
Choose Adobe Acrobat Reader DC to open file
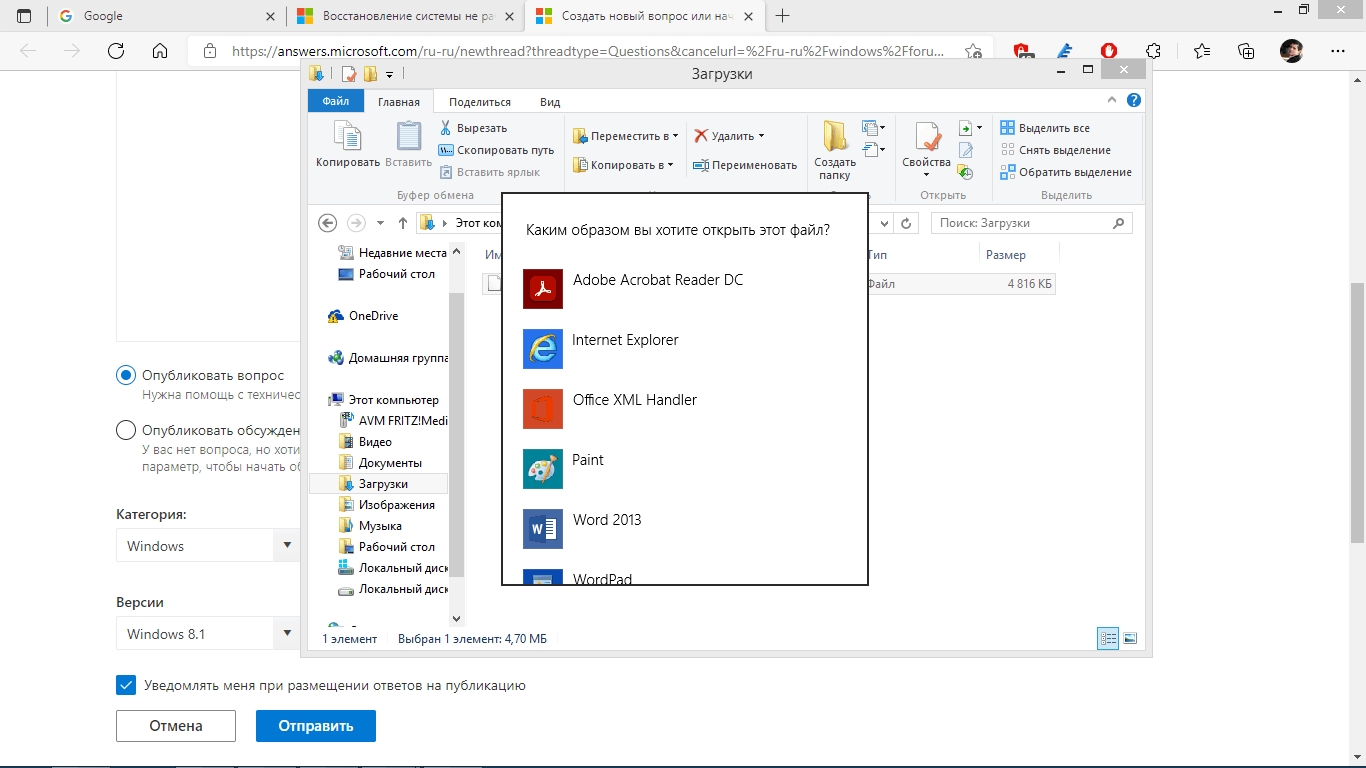tap(684, 289)
